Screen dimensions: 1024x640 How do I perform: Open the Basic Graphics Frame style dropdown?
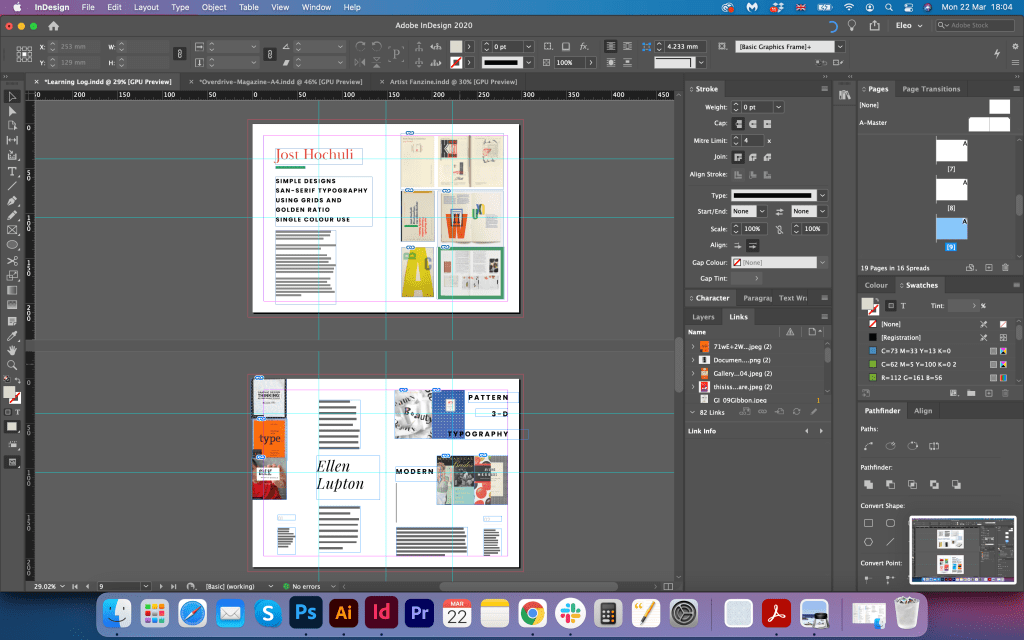point(839,47)
